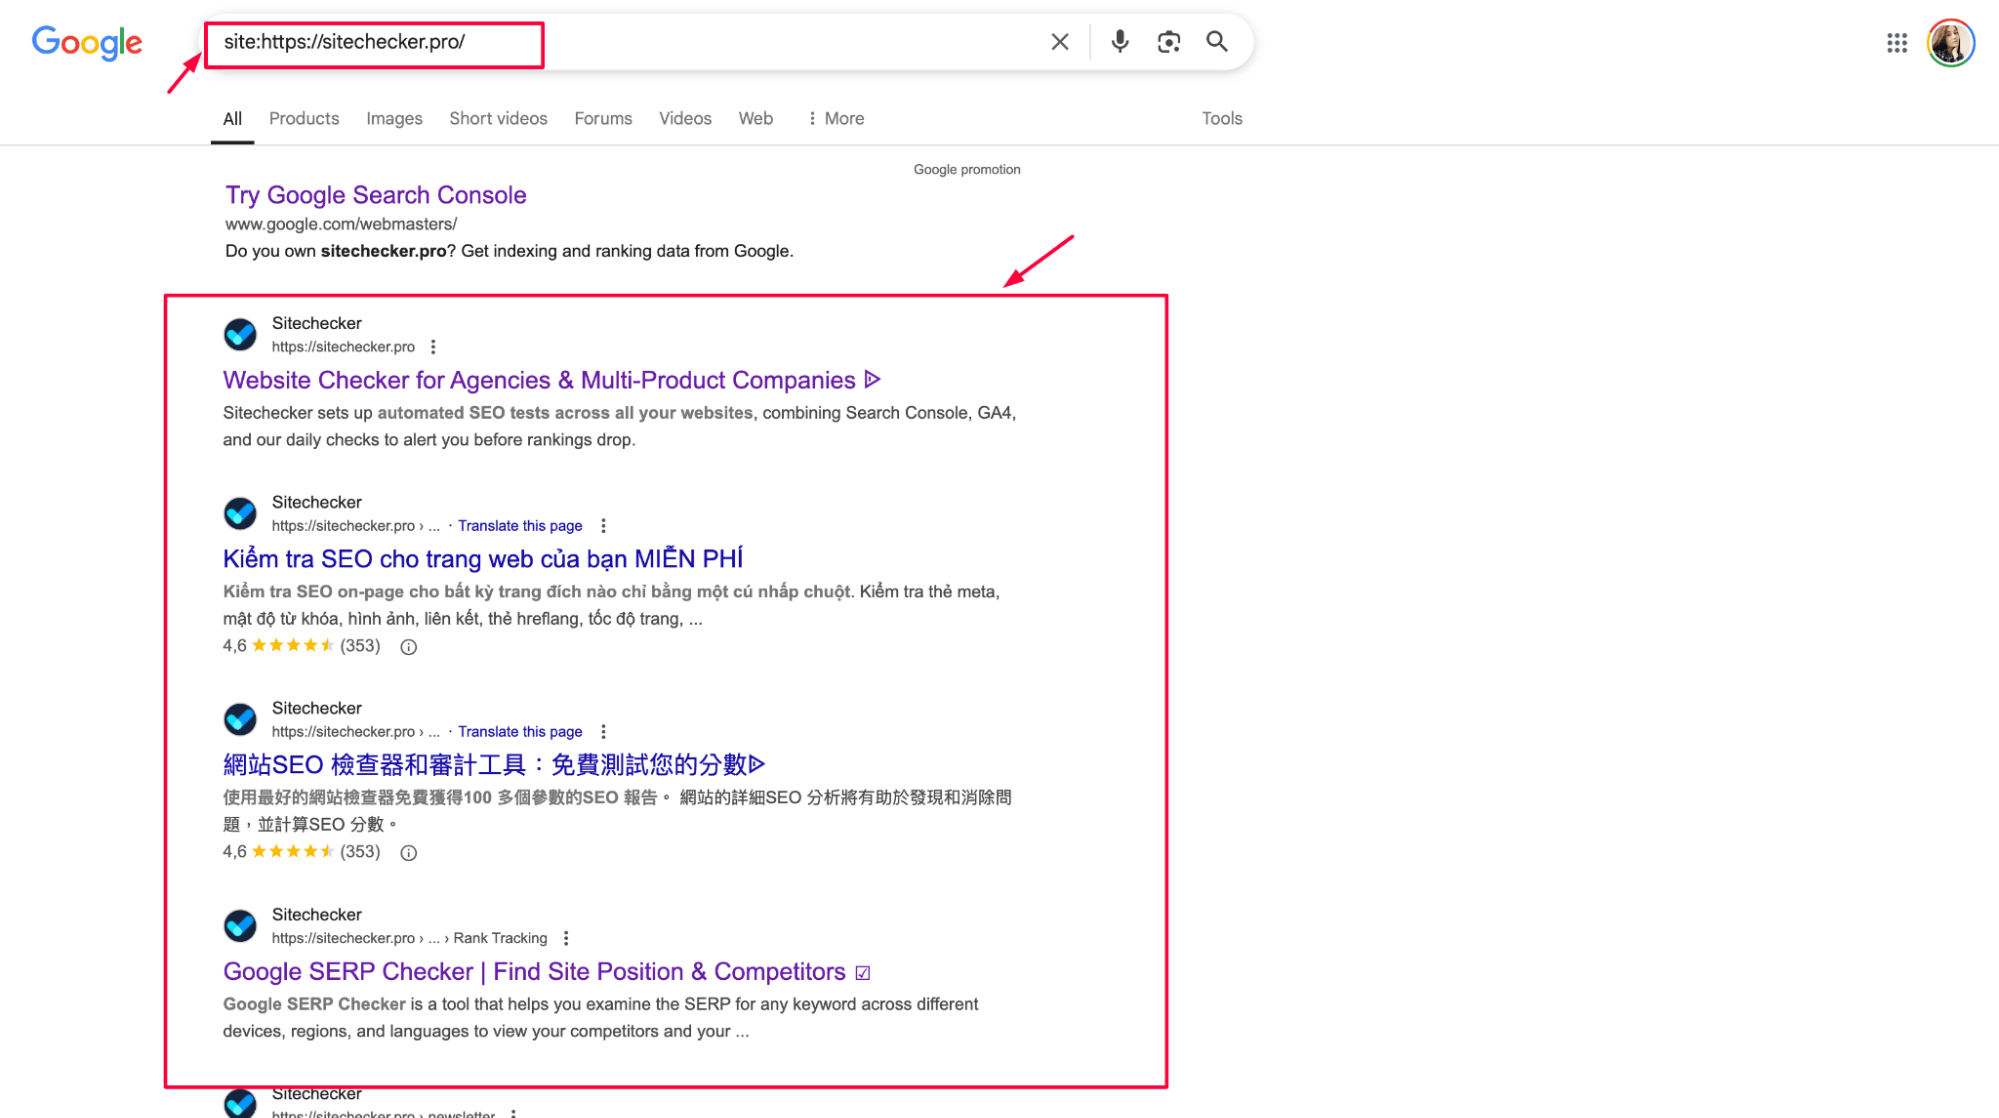
Task: Open three-dot menu for Website Checker result
Action: [433, 347]
